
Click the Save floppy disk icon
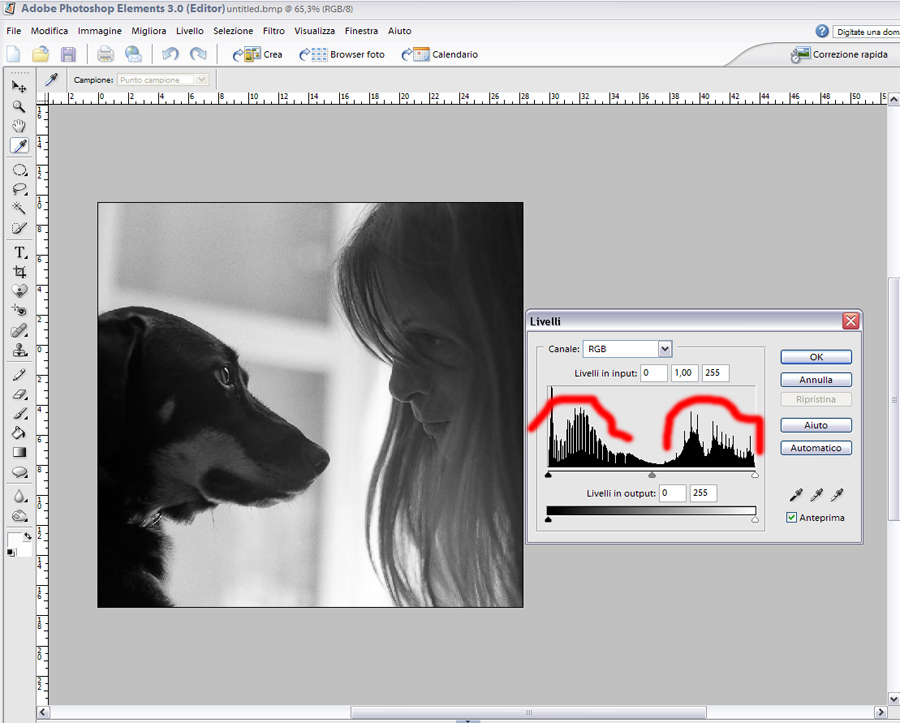[68, 55]
